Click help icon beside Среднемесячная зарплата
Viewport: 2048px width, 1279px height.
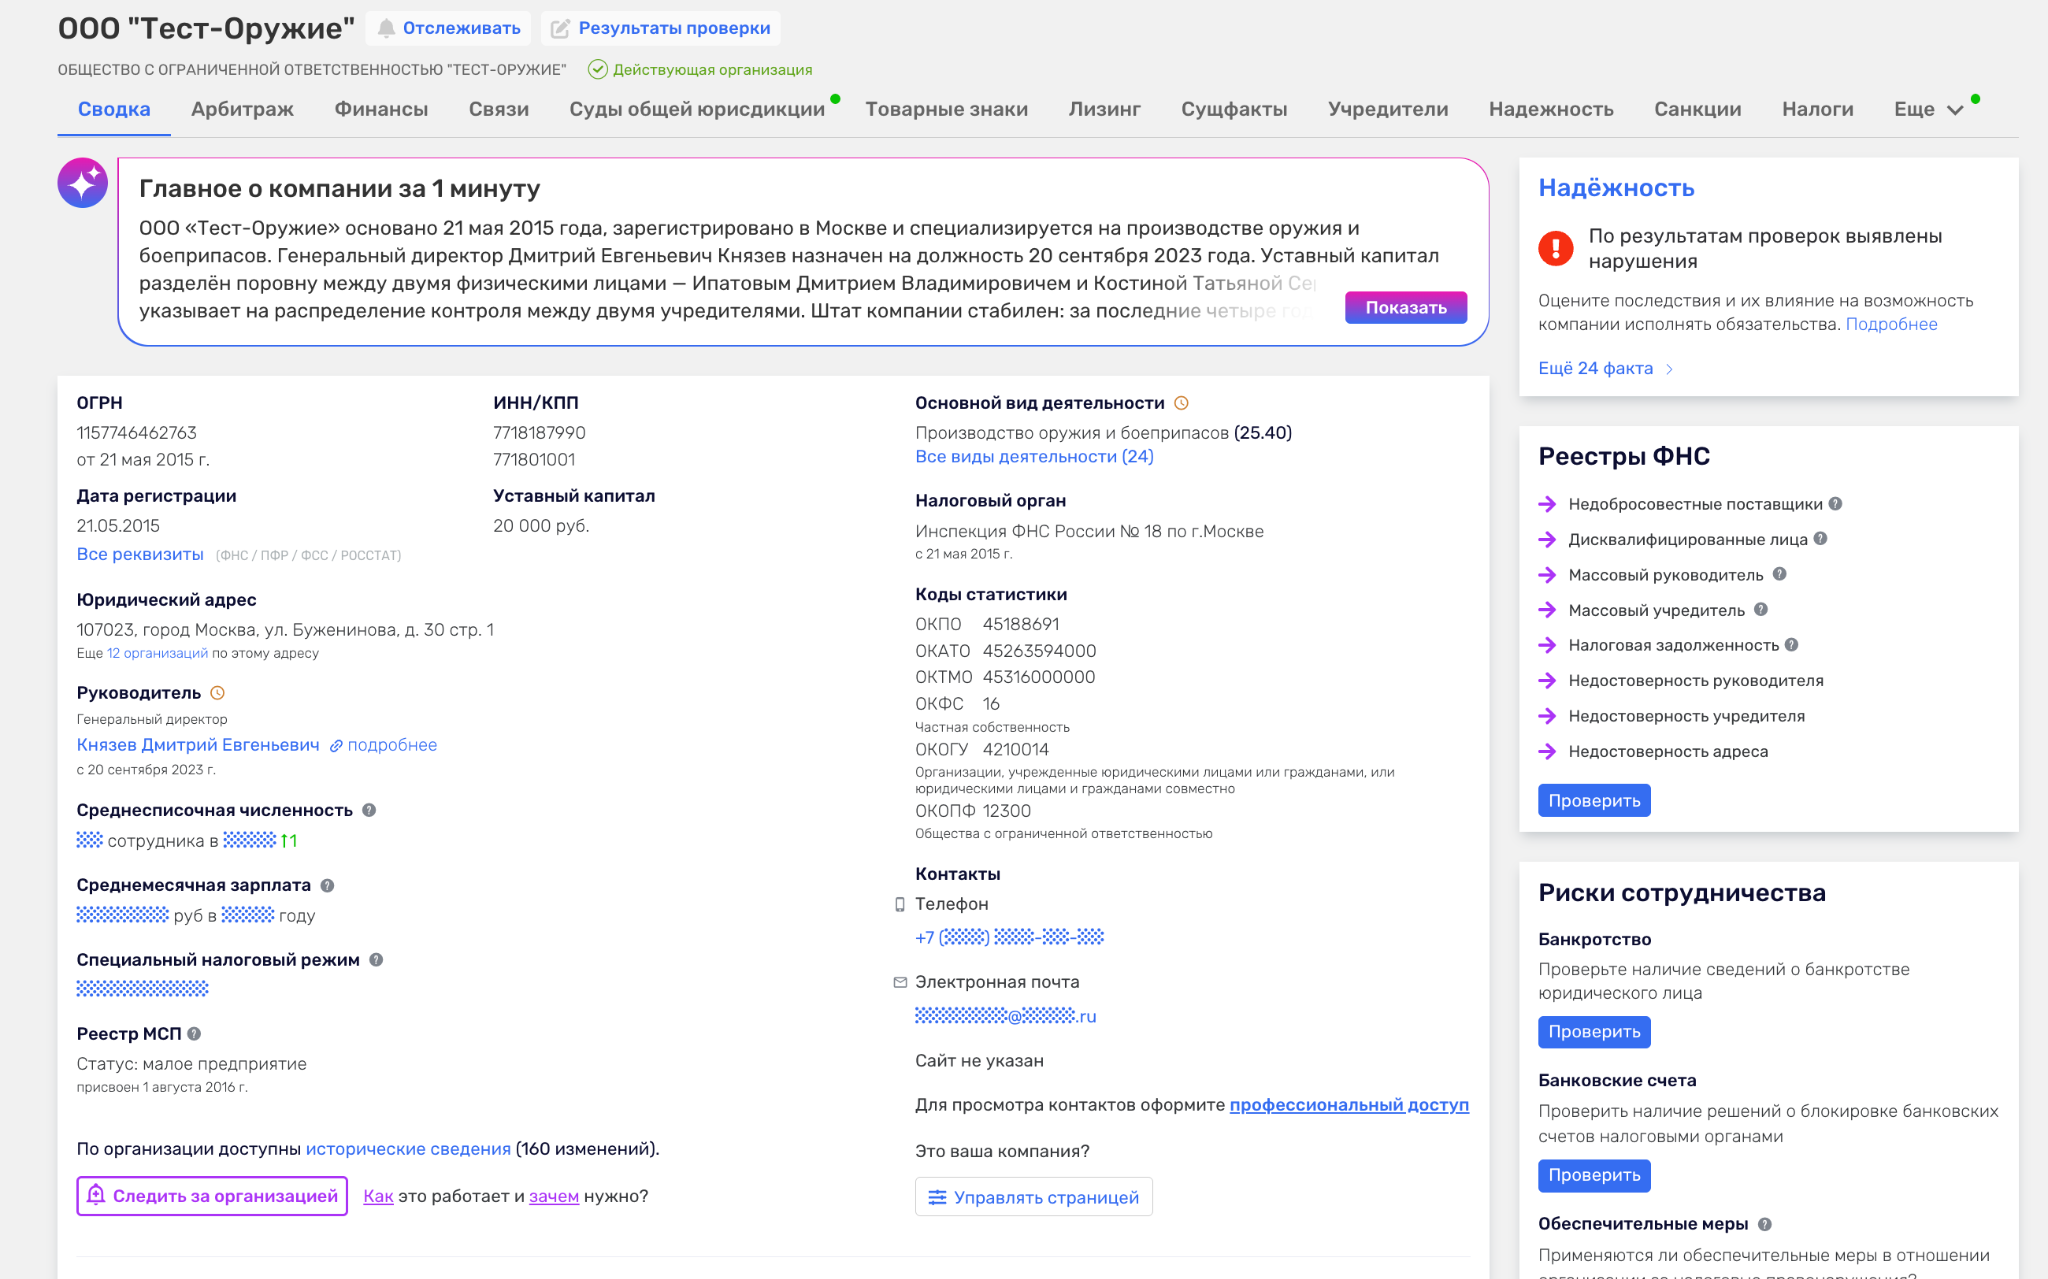coord(327,885)
